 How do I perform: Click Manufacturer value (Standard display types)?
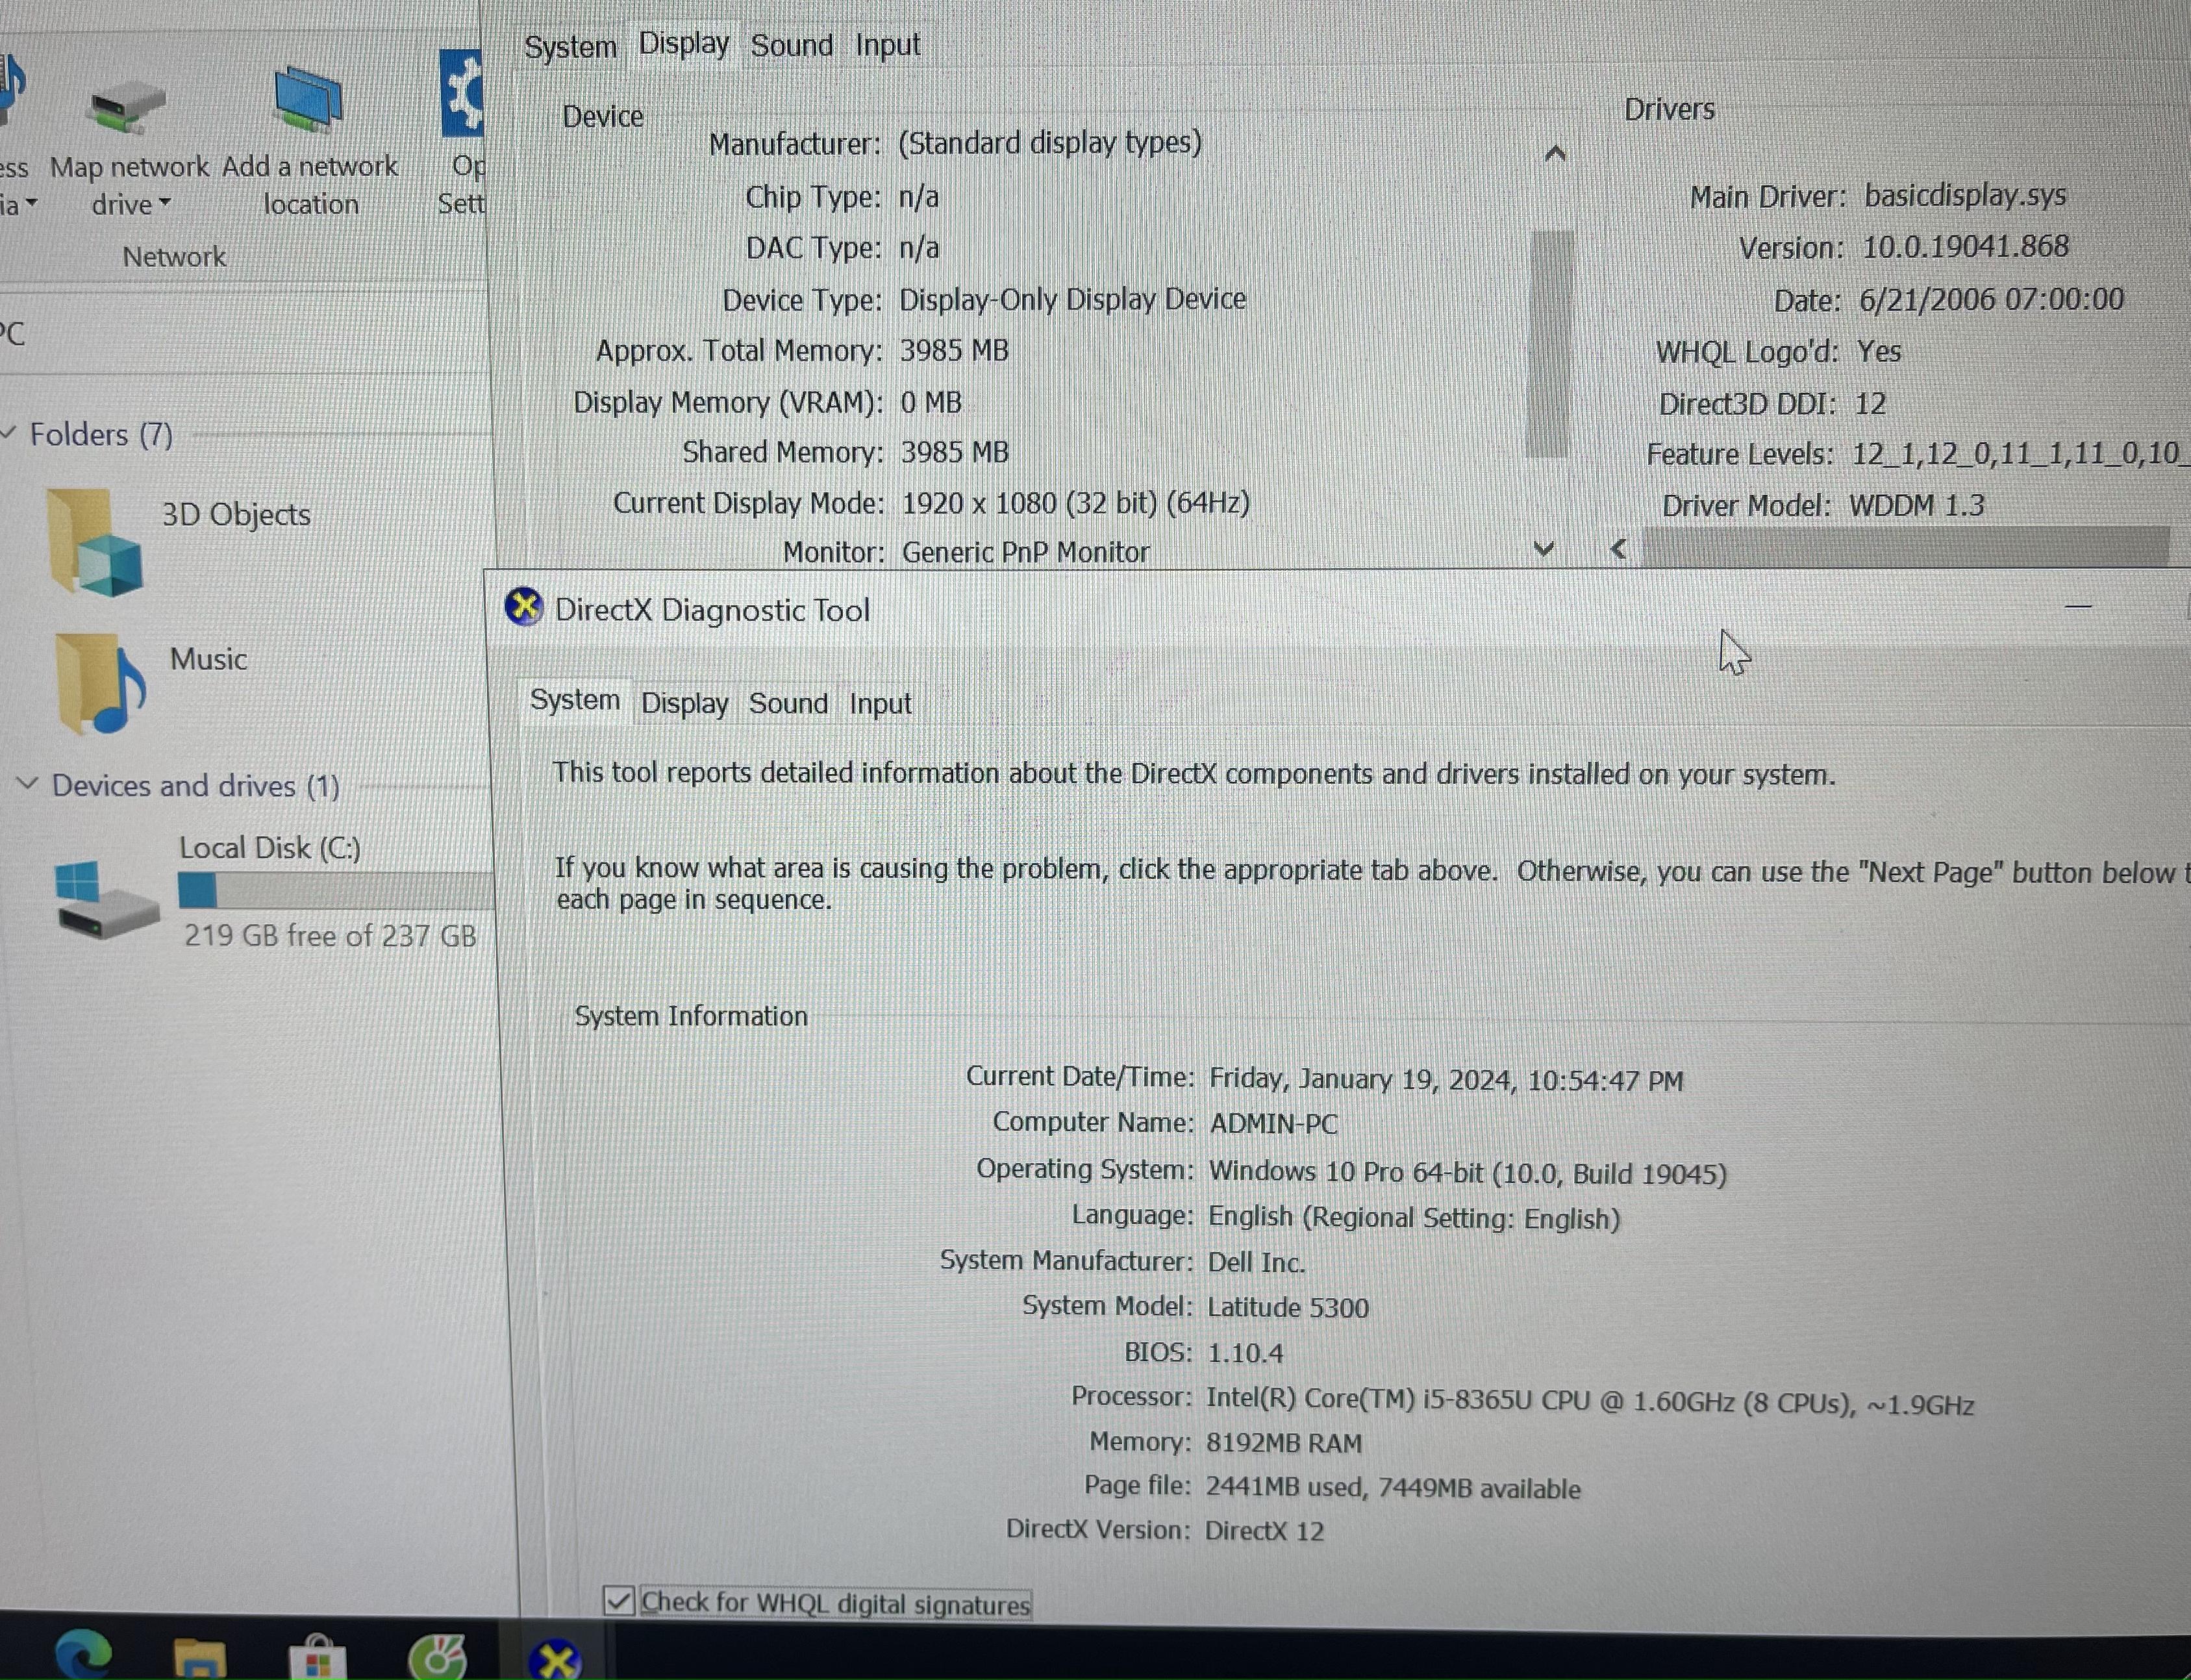click(x=1050, y=143)
